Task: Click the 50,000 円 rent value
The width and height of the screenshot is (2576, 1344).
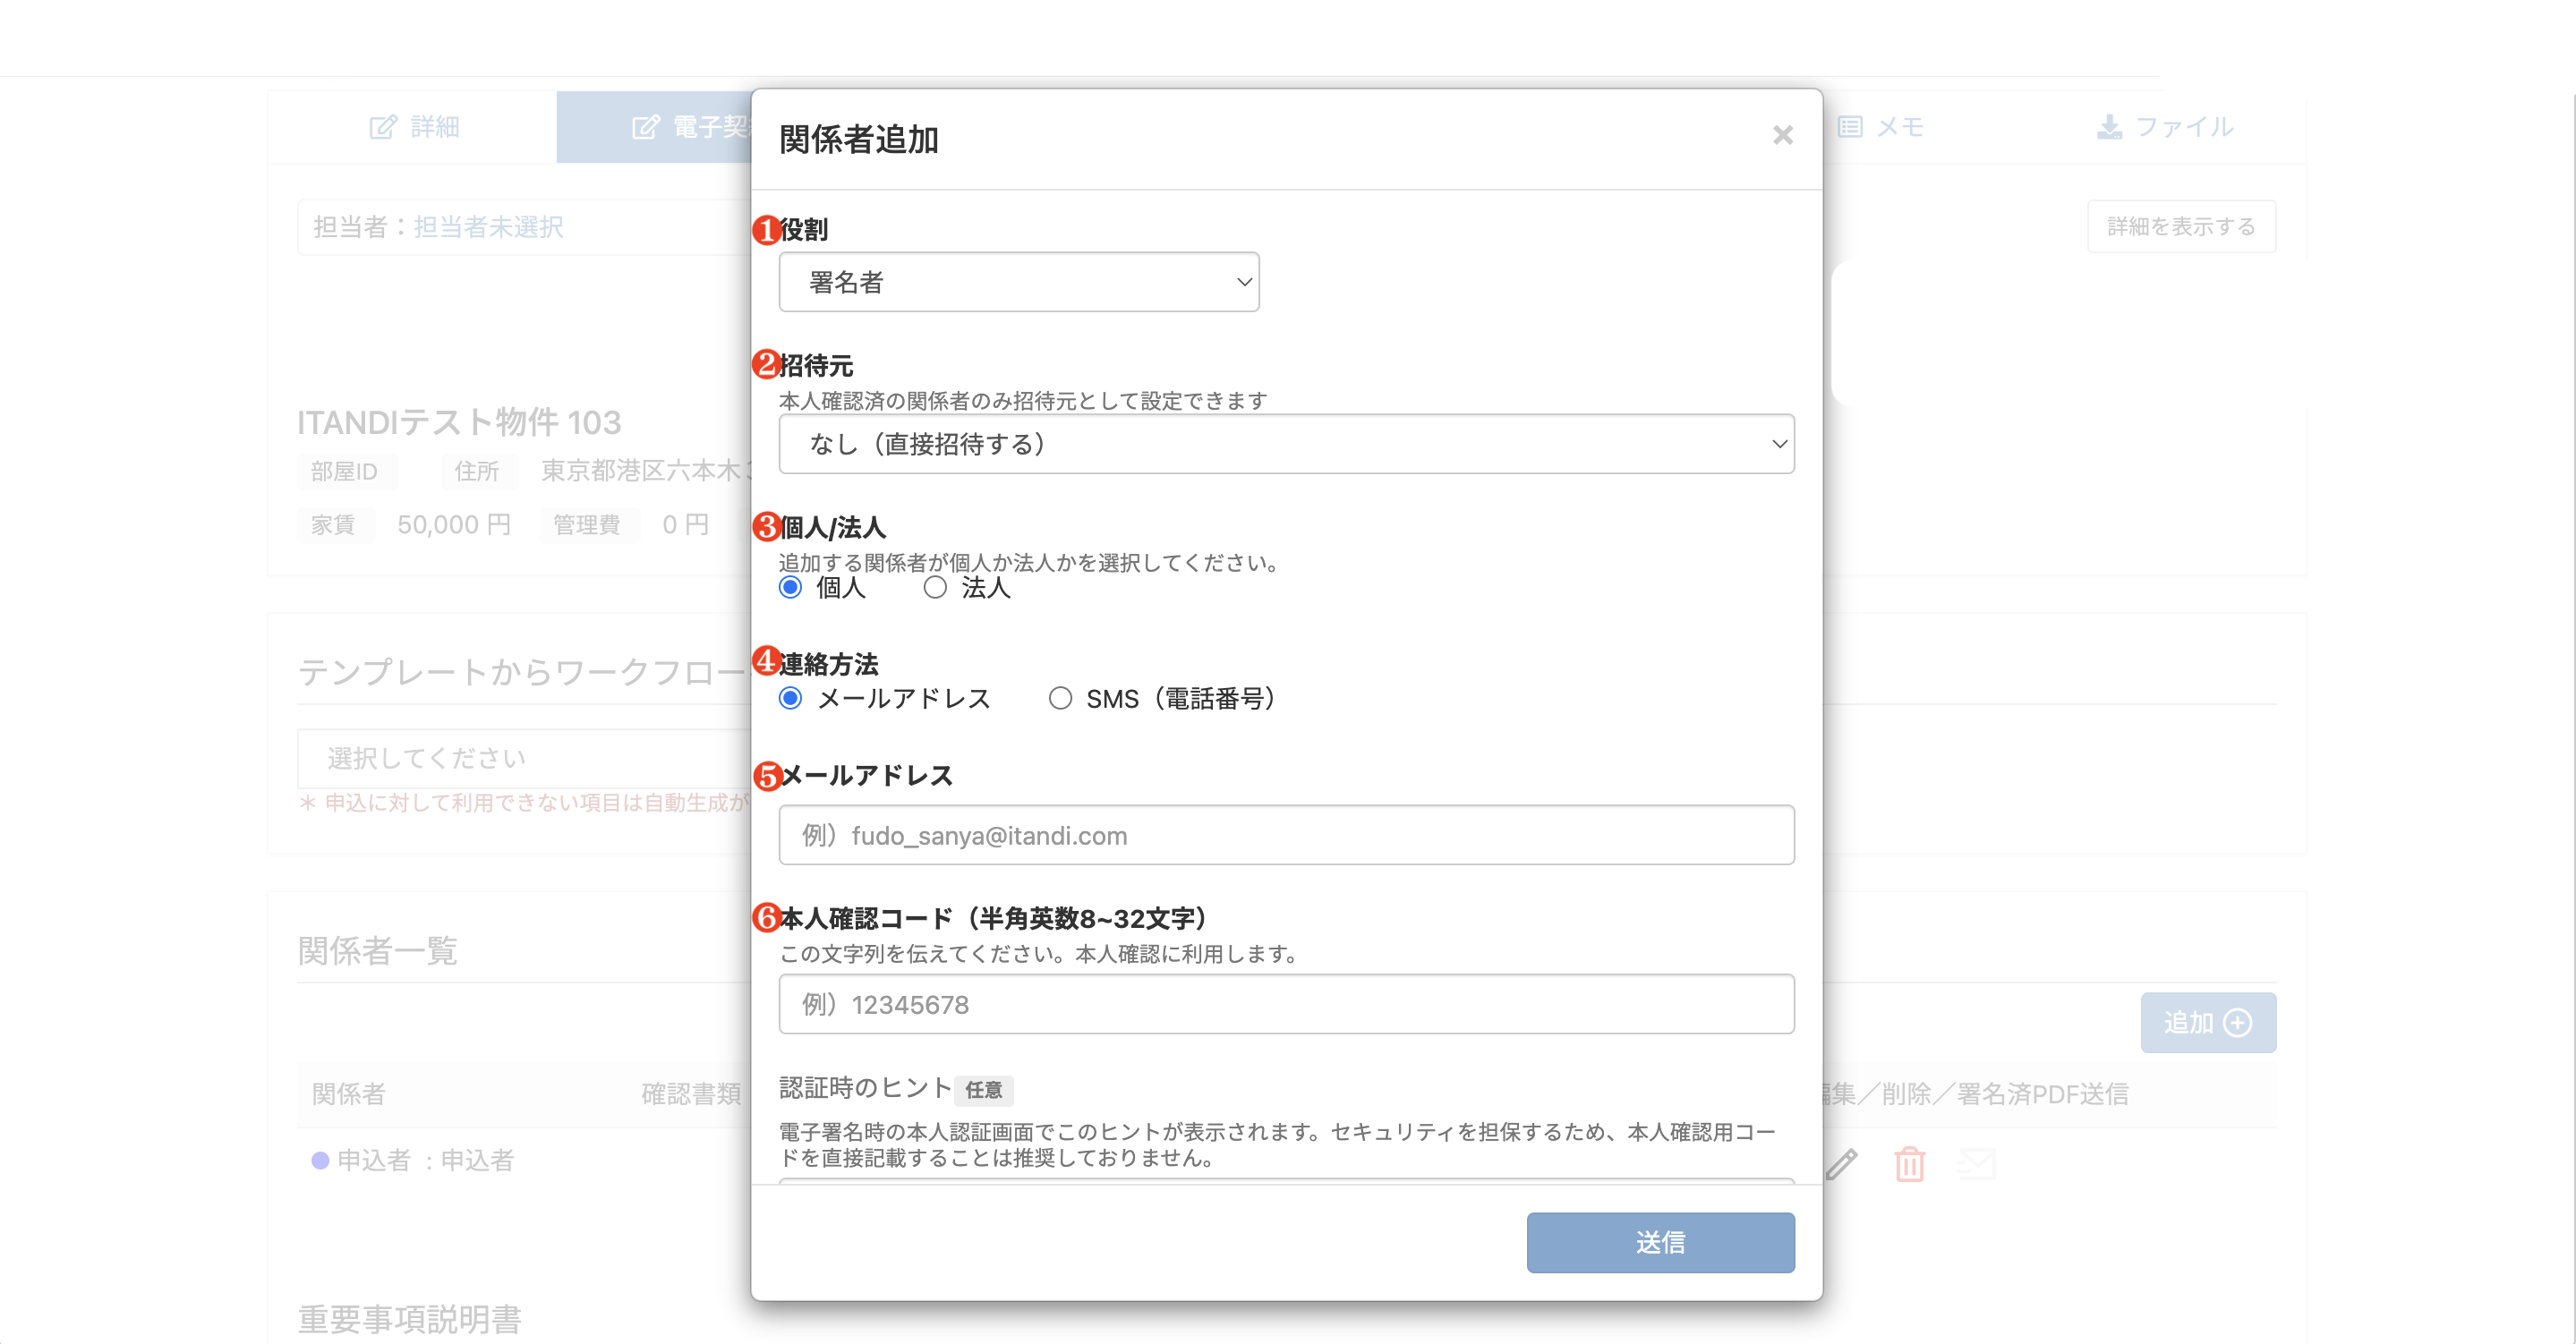Action: coord(454,525)
